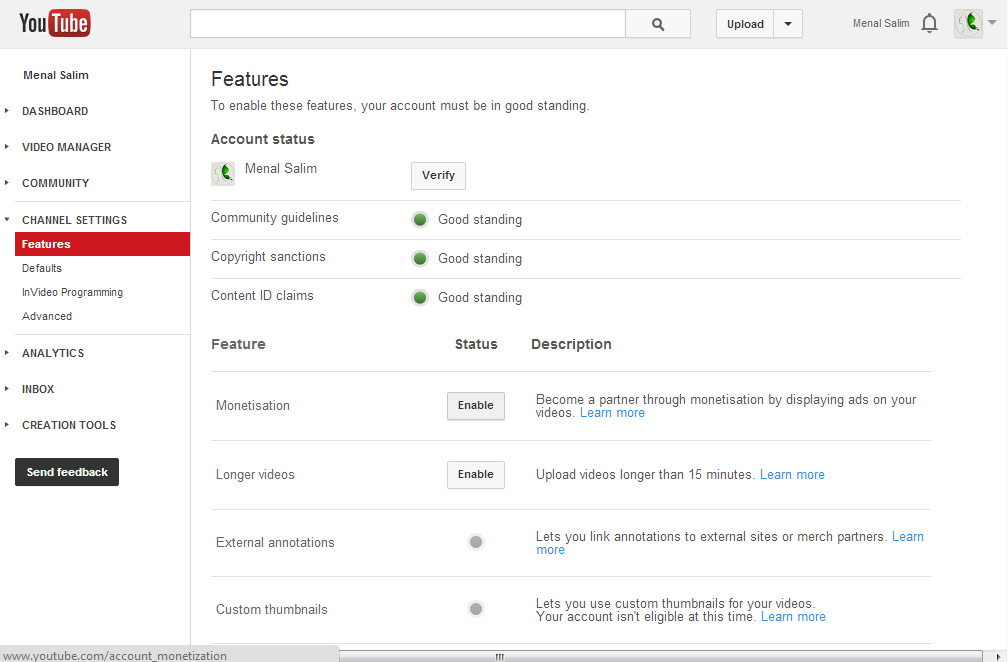Click the Send feedback button
The image size is (1008, 662).
coord(67,472)
